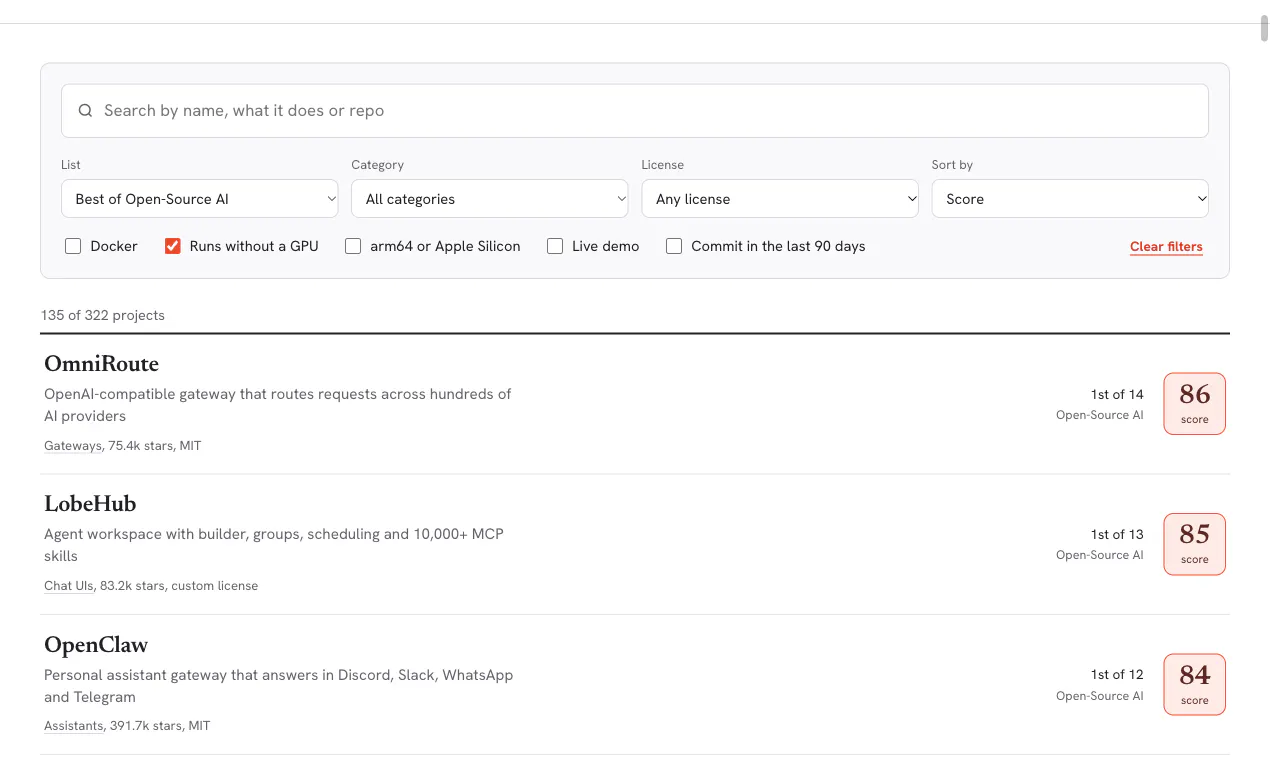The width and height of the screenshot is (1270, 760).
Task: Open the Any license dropdown
Action: click(x=780, y=199)
